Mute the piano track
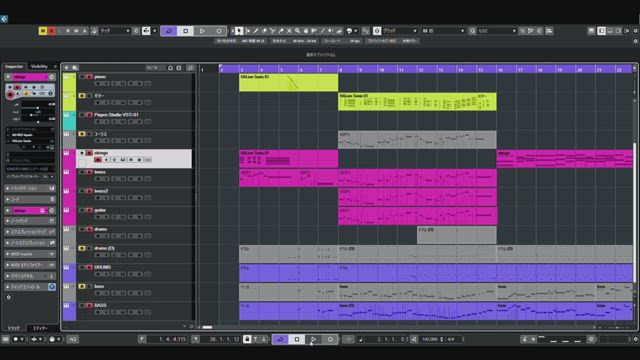Viewport: 640px width, 360px height. coord(82,77)
